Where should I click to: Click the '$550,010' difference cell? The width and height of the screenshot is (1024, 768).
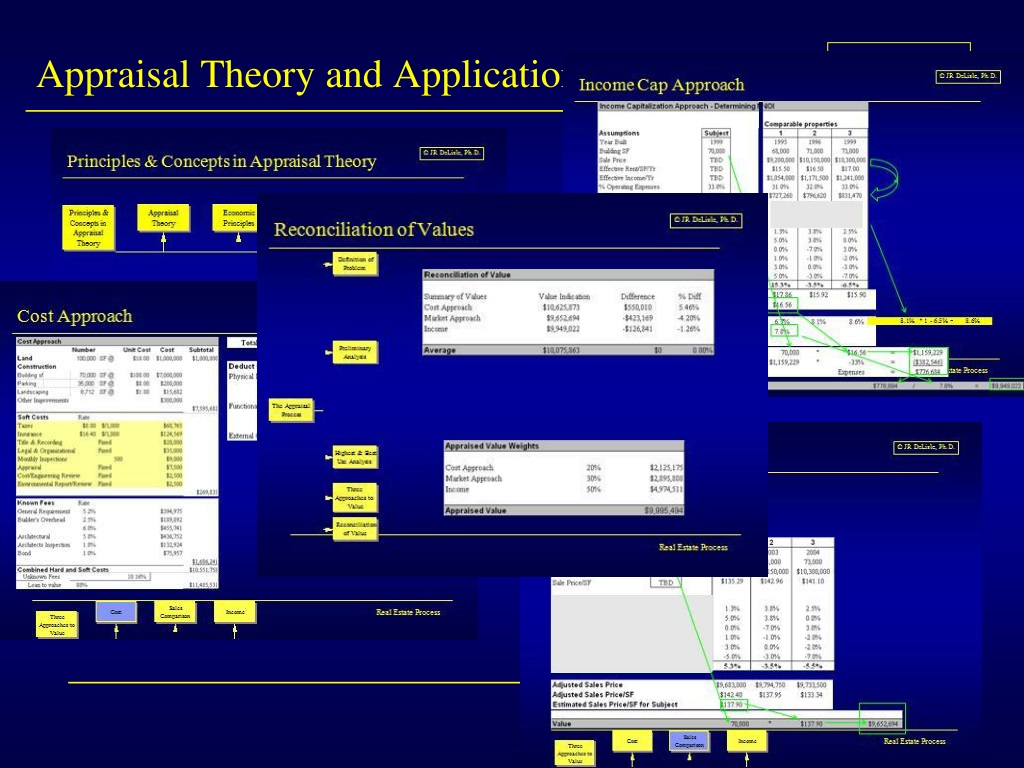pyautogui.click(x=637, y=307)
